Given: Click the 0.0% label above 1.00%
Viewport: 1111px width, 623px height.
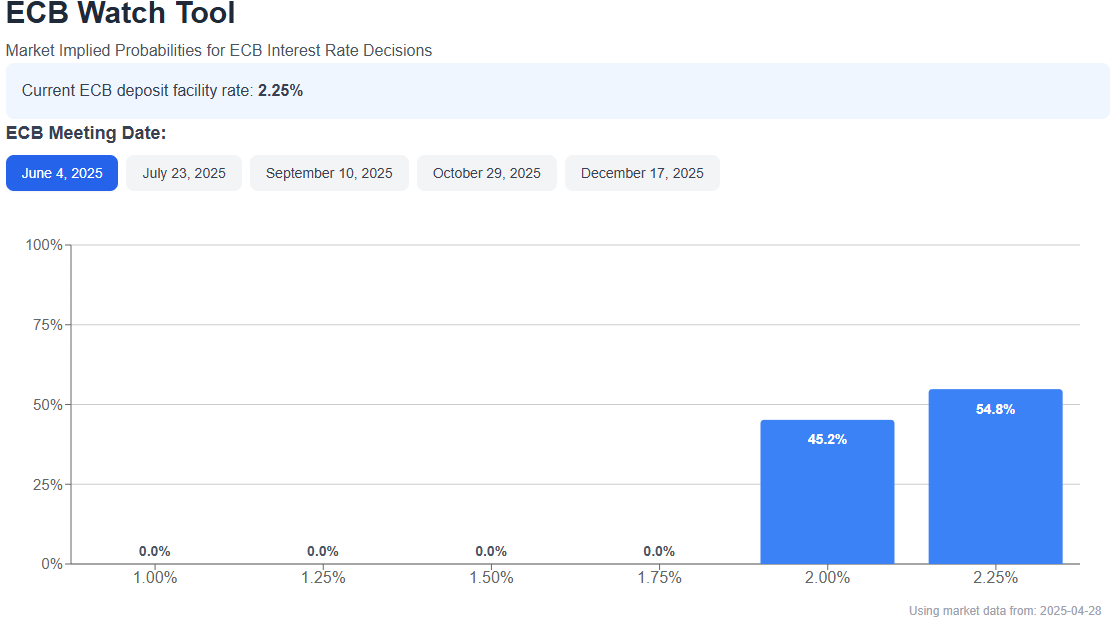Looking at the screenshot, I should (155, 551).
